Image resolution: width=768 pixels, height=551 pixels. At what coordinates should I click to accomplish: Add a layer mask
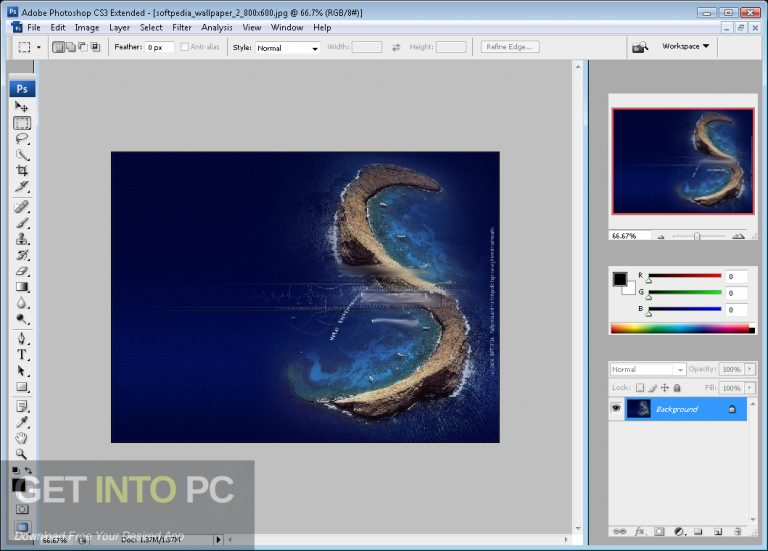click(x=659, y=531)
